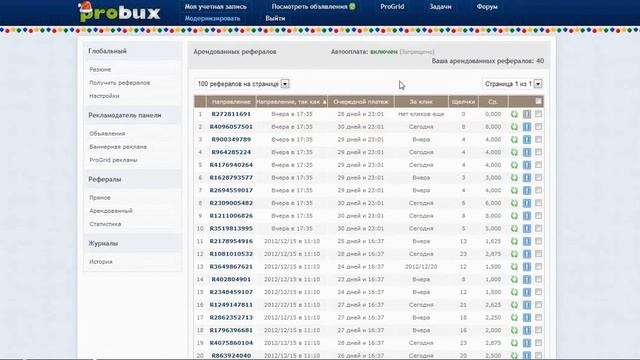
Task: Click green recycle icon for R1211006826
Action: click(x=514, y=216)
